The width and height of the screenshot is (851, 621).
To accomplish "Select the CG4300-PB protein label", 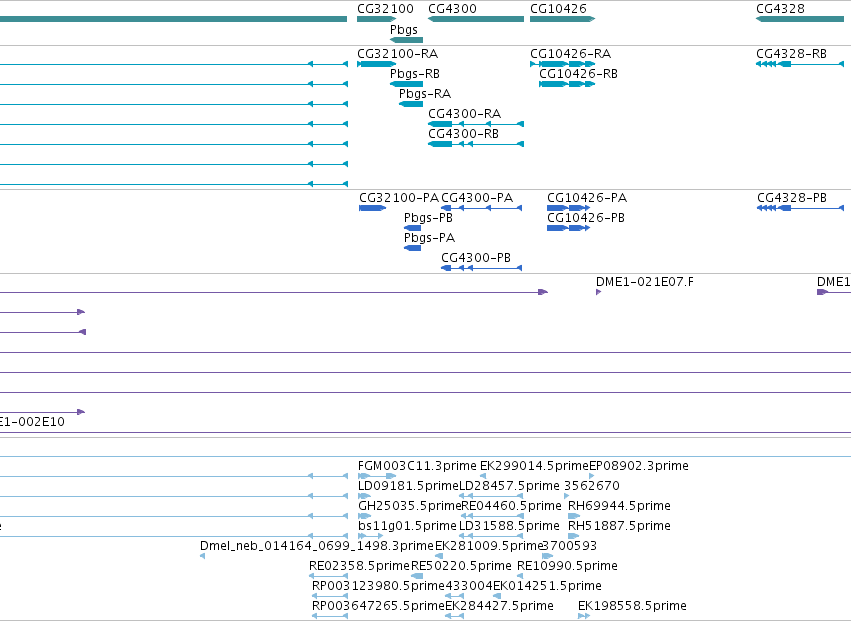I will (x=476, y=258).
